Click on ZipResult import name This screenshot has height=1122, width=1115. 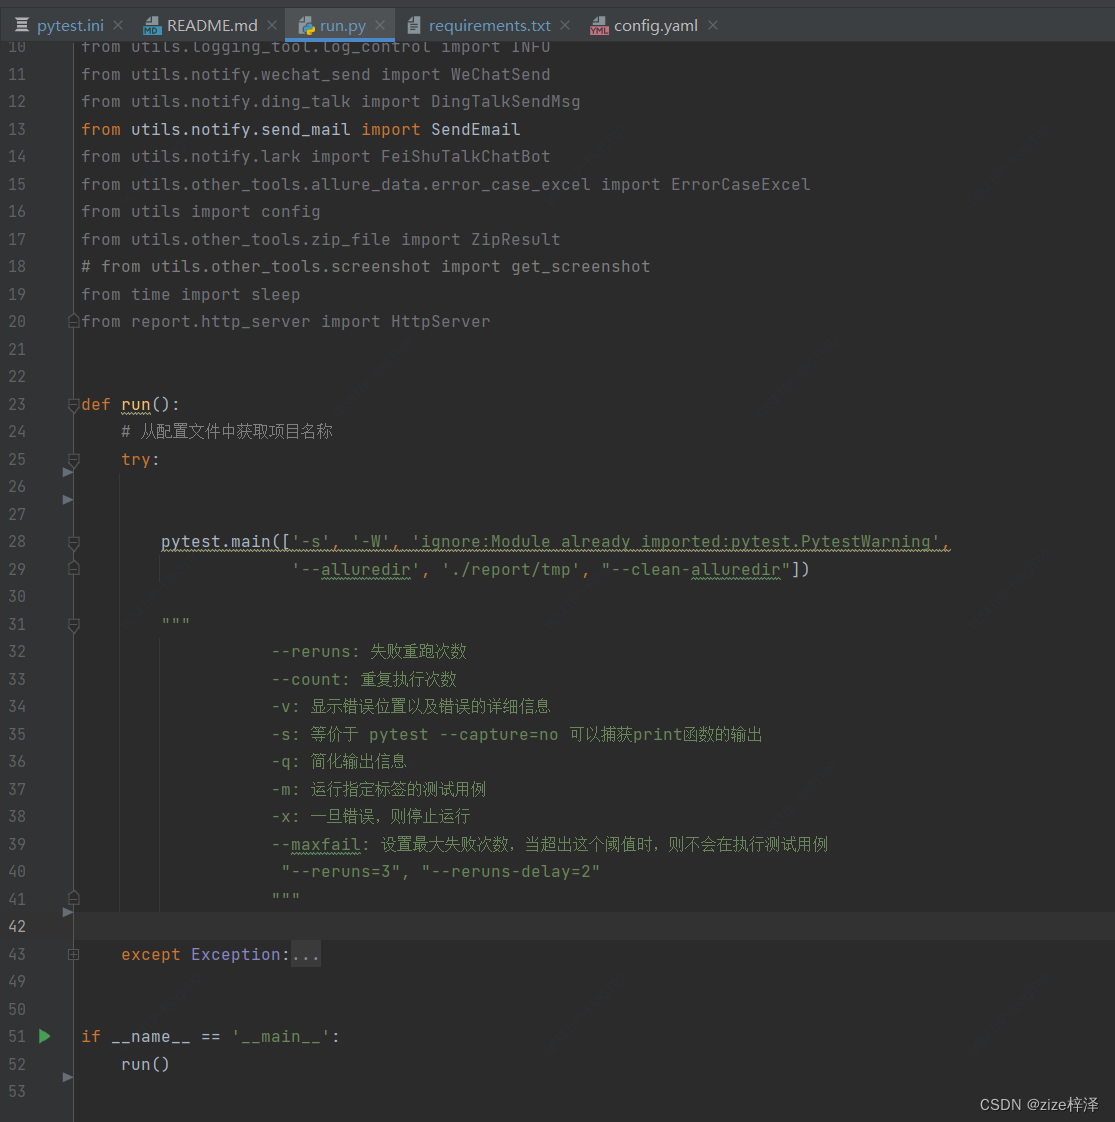(x=515, y=240)
